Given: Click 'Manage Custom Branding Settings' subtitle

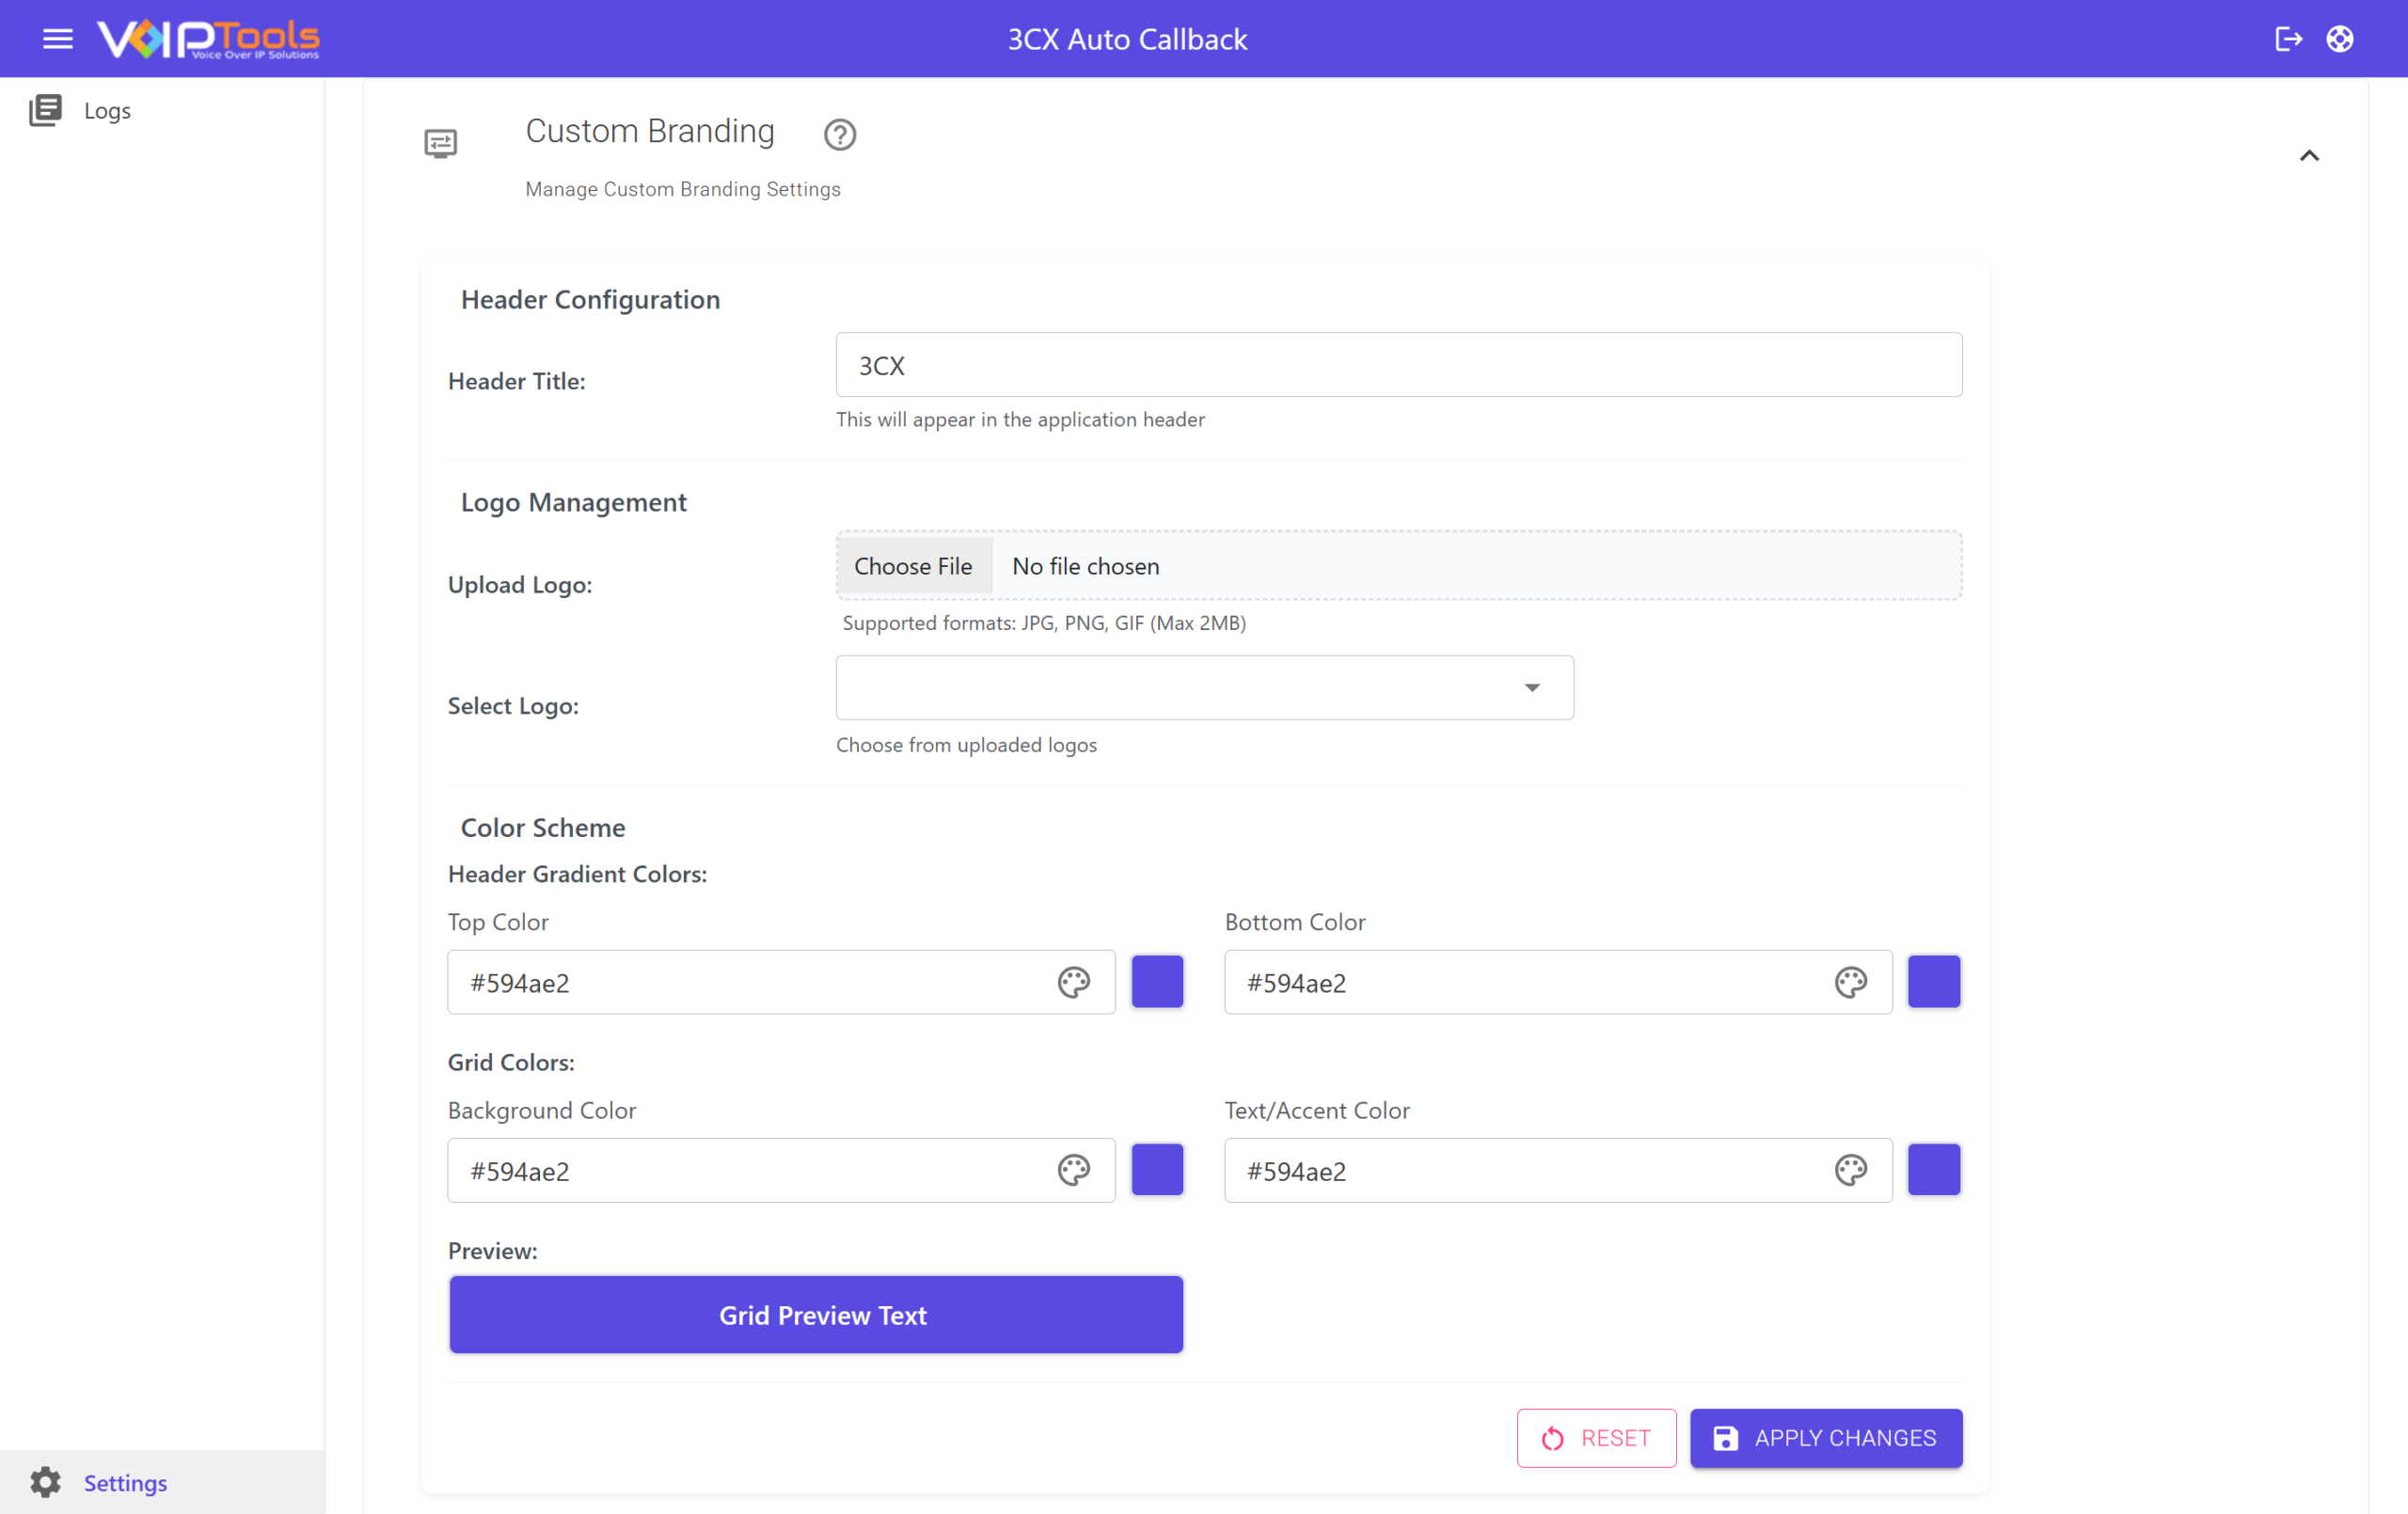Looking at the screenshot, I should point(683,189).
